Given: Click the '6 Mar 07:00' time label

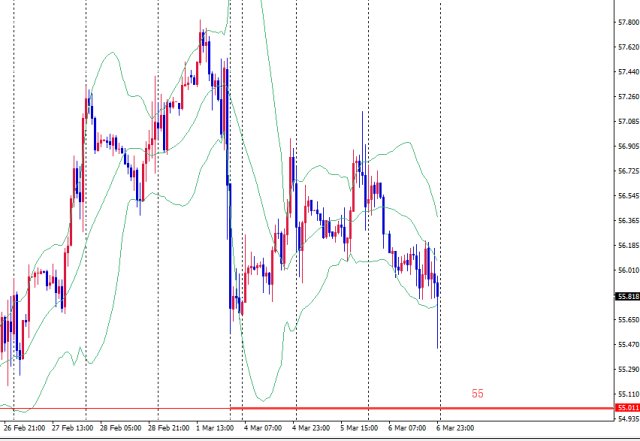Looking at the screenshot, I should [407, 428].
